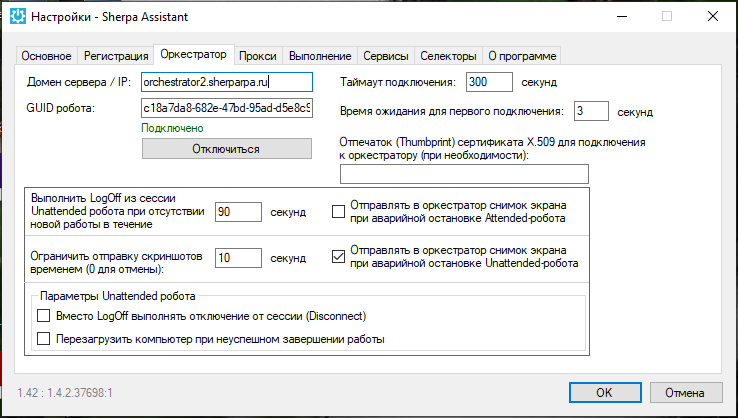Switch to the Селекторы tab
Screen dimensions: 738x418
click(449, 56)
